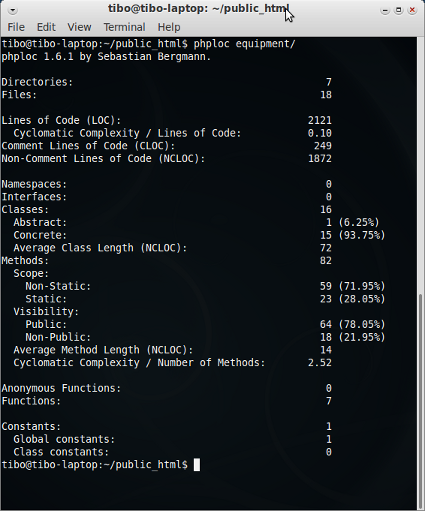The width and height of the screenshot is (425, 511).
Task: Minimize the terminal window
Action: click(x=385, y=10)
